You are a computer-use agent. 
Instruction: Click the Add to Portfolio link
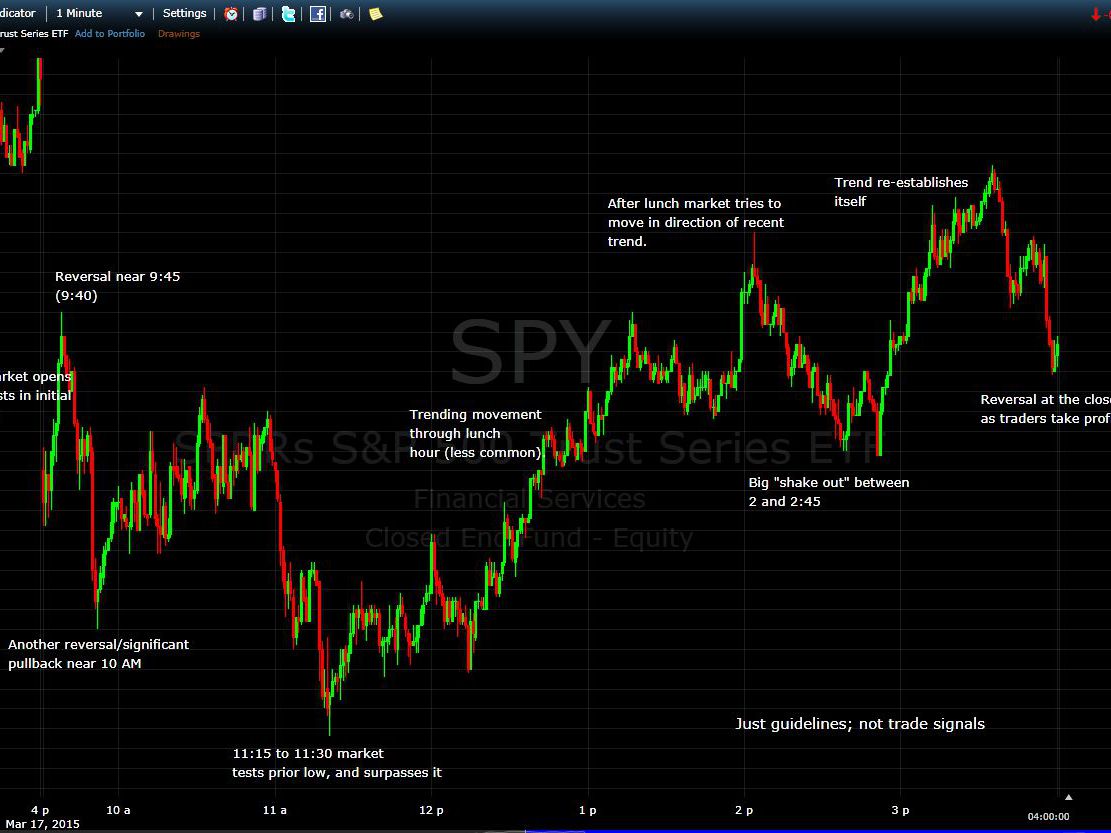click(x=110, y=33)
